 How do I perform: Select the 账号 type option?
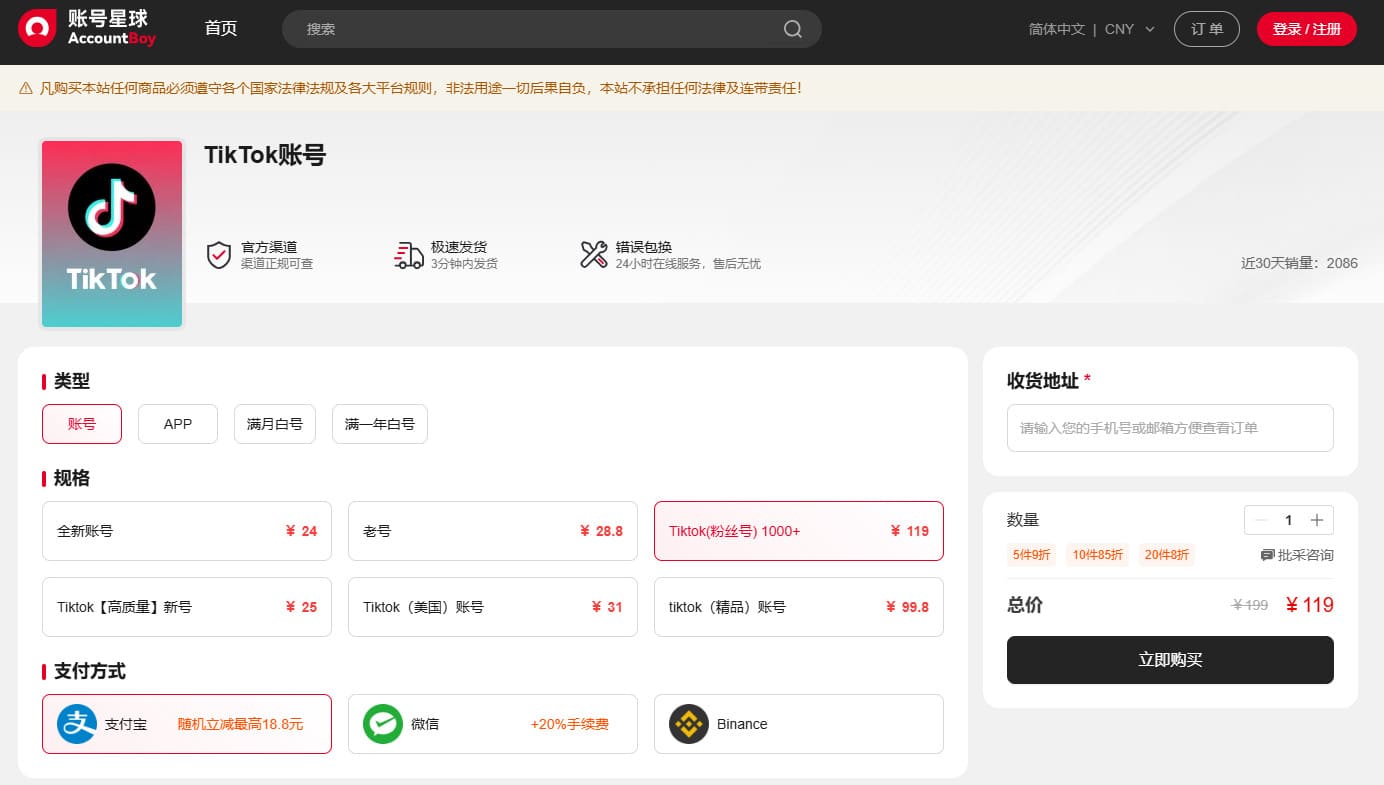pyautogui.click(x=82, y=424)
